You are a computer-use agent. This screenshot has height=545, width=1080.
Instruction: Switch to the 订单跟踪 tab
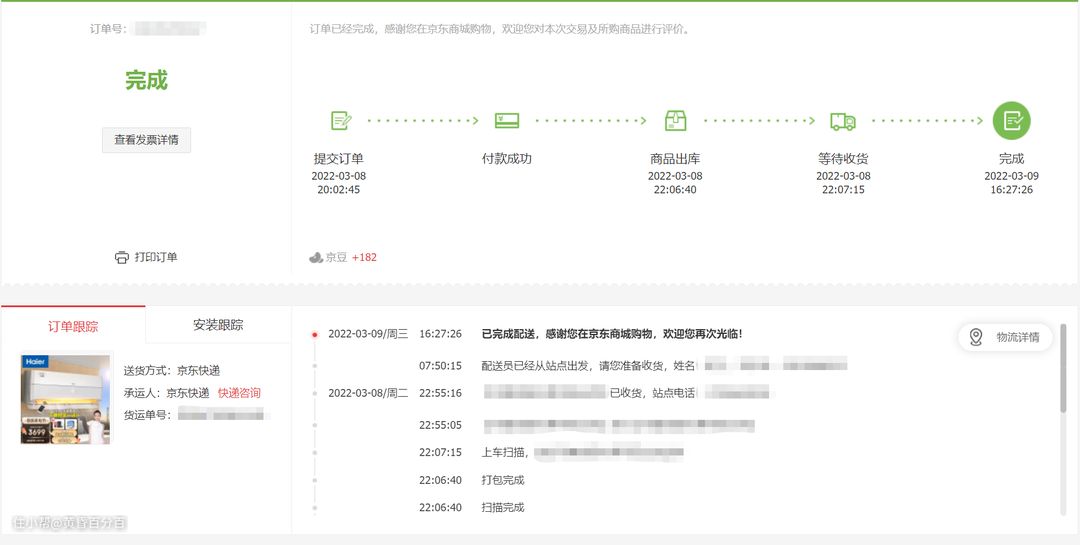tap(73, 326)
